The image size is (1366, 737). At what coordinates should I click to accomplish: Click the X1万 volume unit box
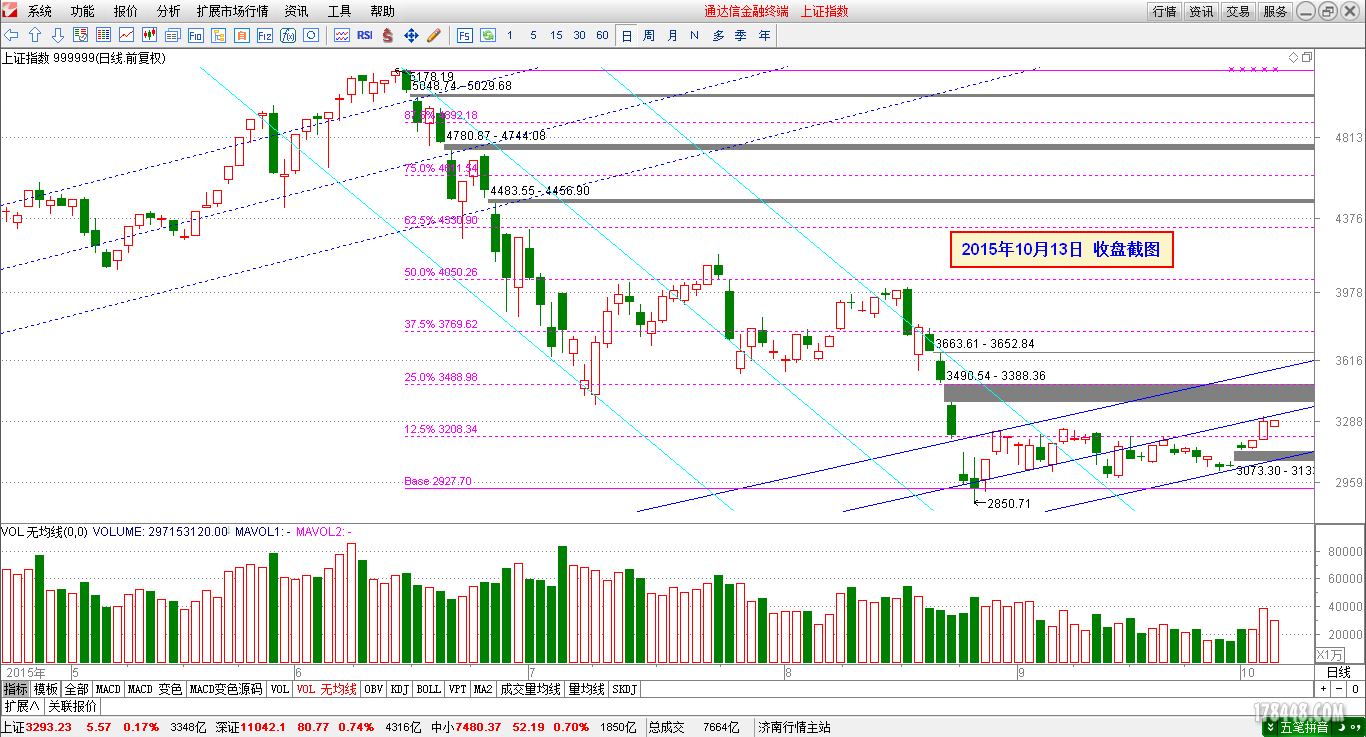[x=1329, y=654]
